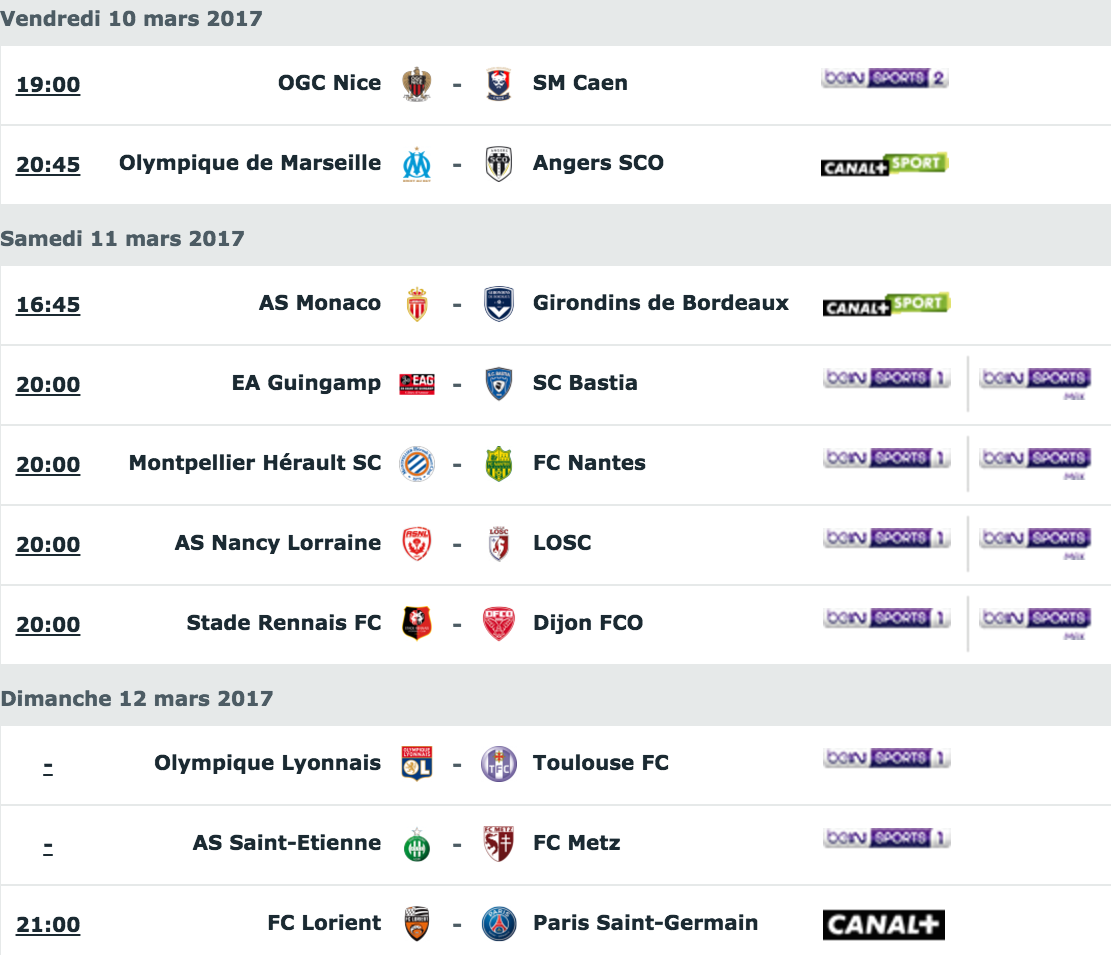Image resolution: width=1111 pixels, height=955 pixels.
Task: Open the 19:00 OGC Nice match time
Action: point(48,84)
